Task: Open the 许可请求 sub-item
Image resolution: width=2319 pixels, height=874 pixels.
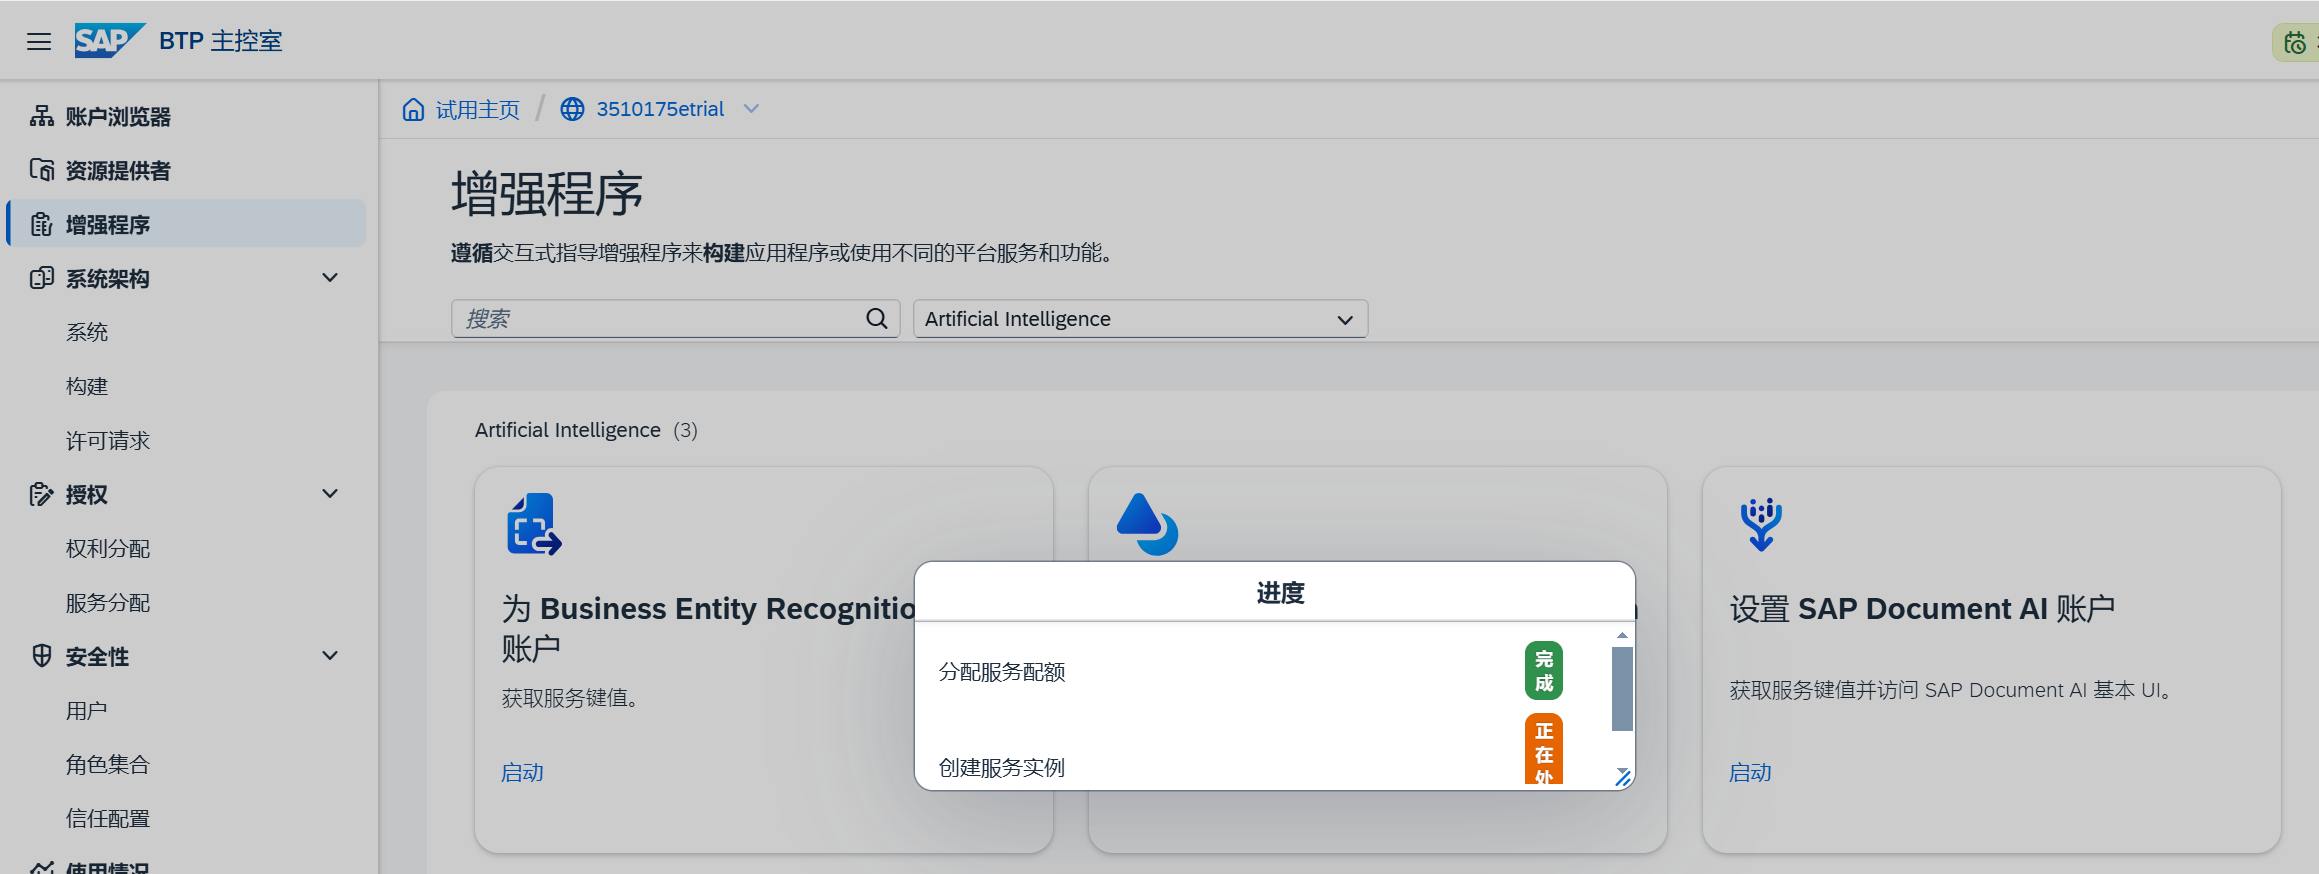Action: click(108, 440)
